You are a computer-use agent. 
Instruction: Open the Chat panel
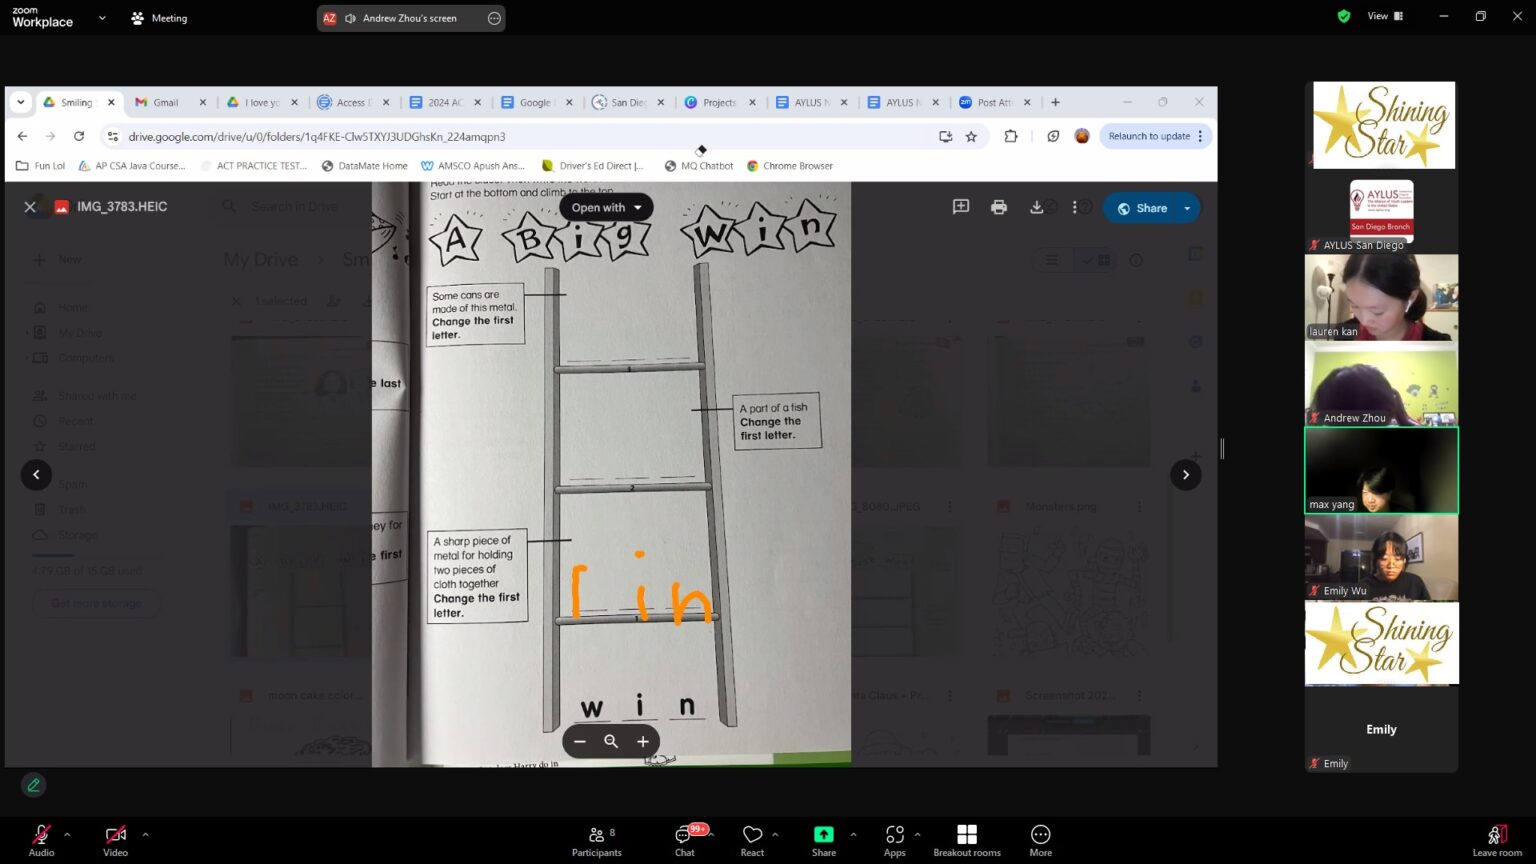click(x=685, y=841)
